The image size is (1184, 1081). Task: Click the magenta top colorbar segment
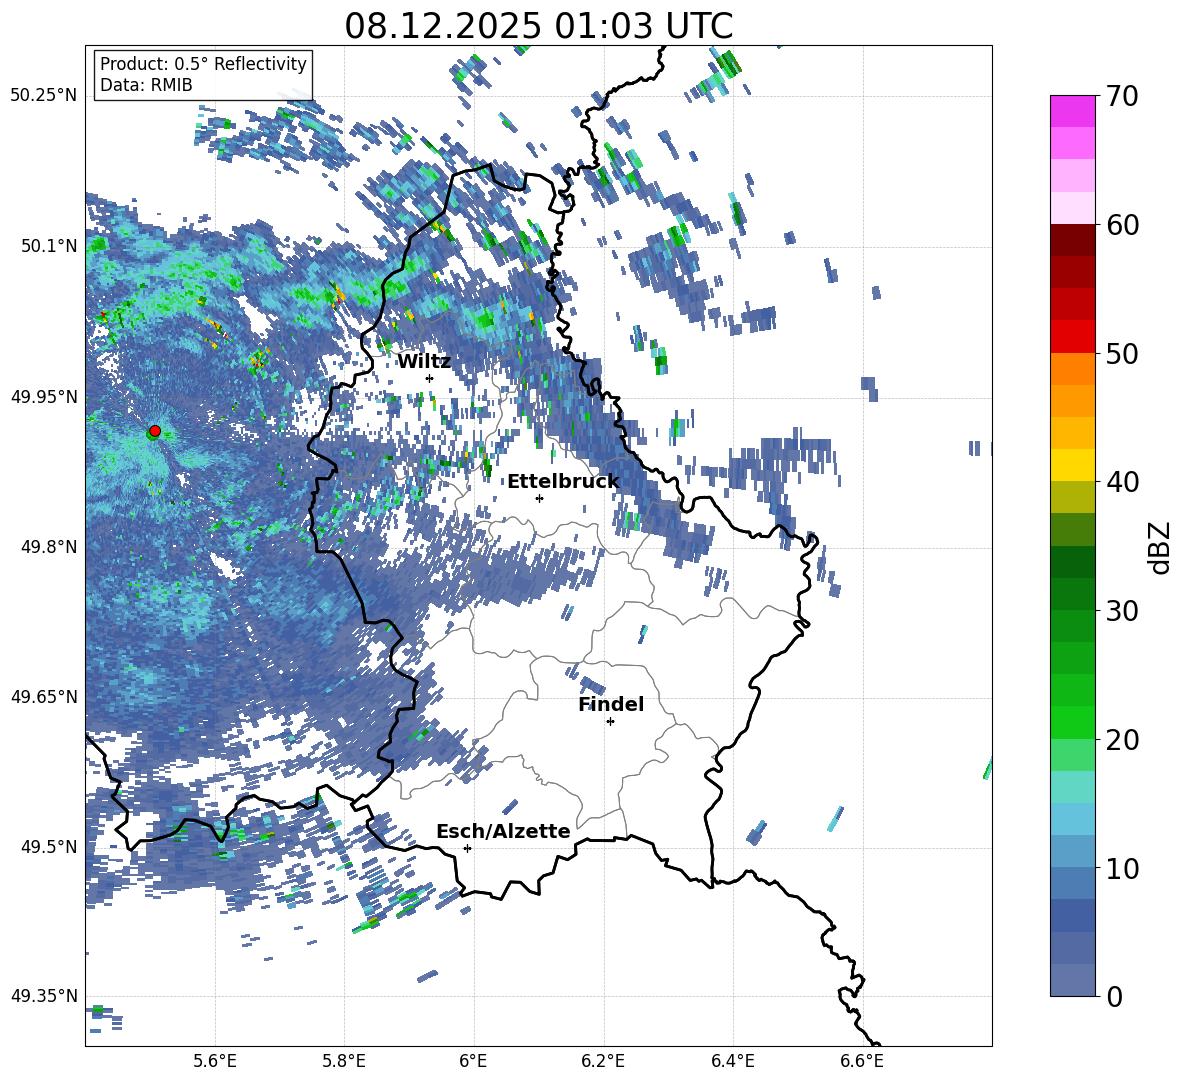(1072, 111)
